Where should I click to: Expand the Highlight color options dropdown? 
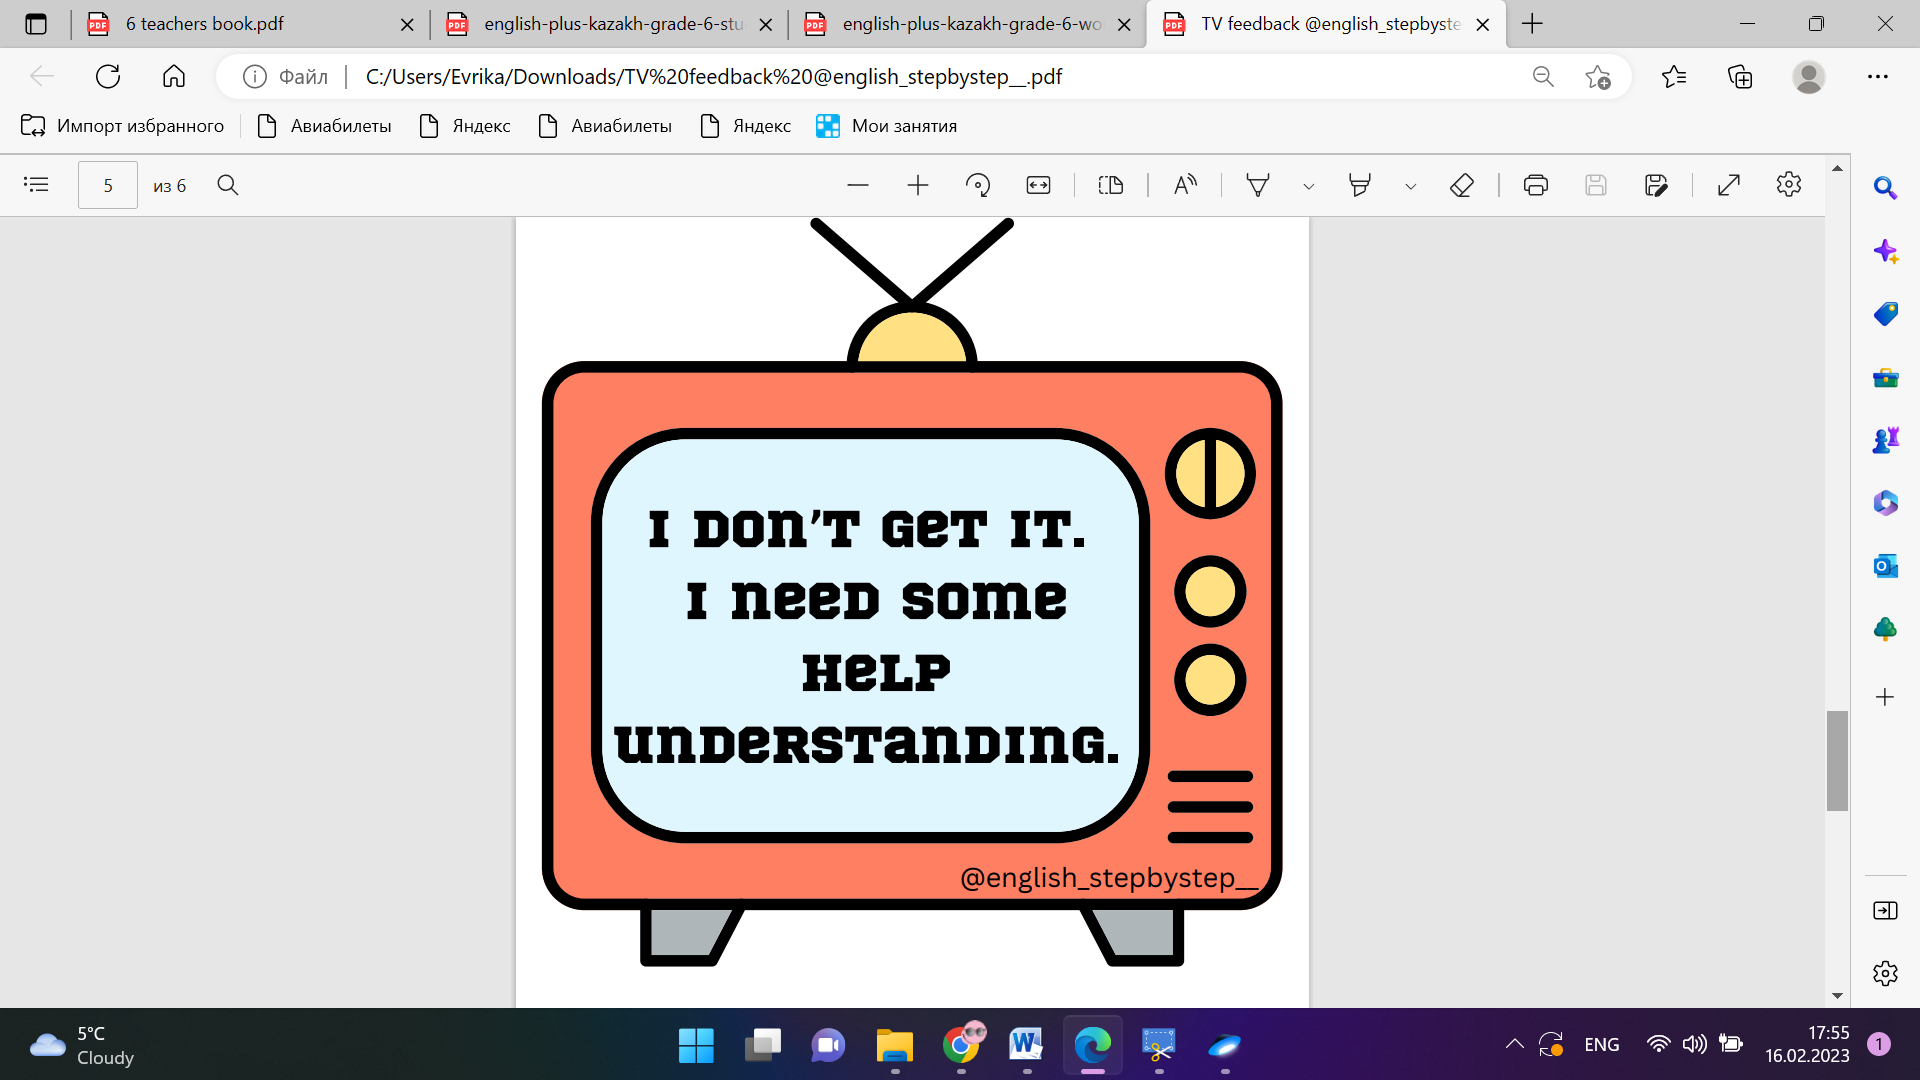1410,186
